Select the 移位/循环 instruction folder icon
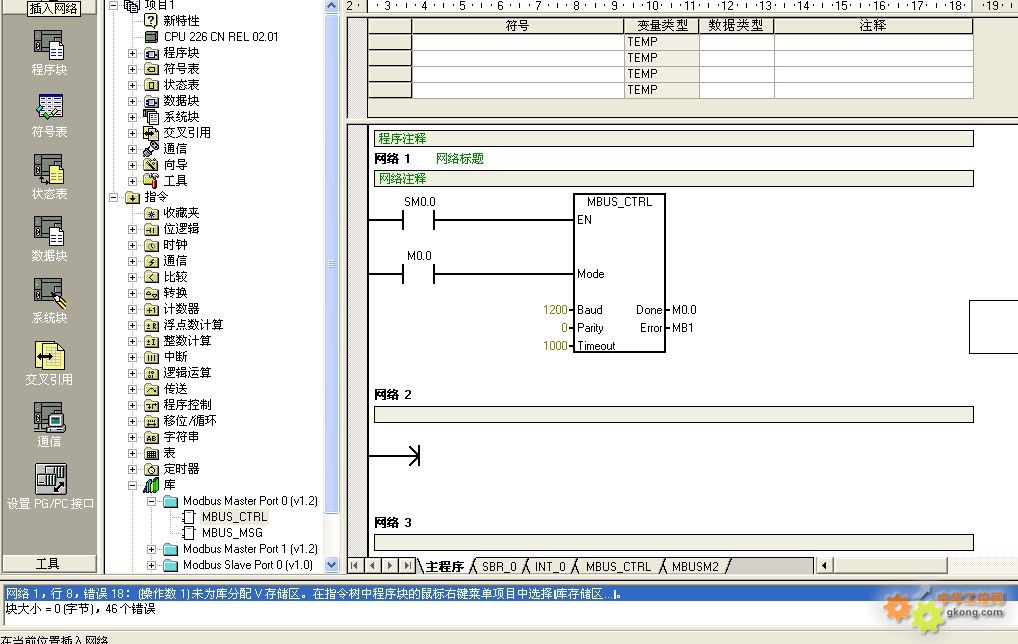This screenshot has height=644, width=1018. coord(151,421)
